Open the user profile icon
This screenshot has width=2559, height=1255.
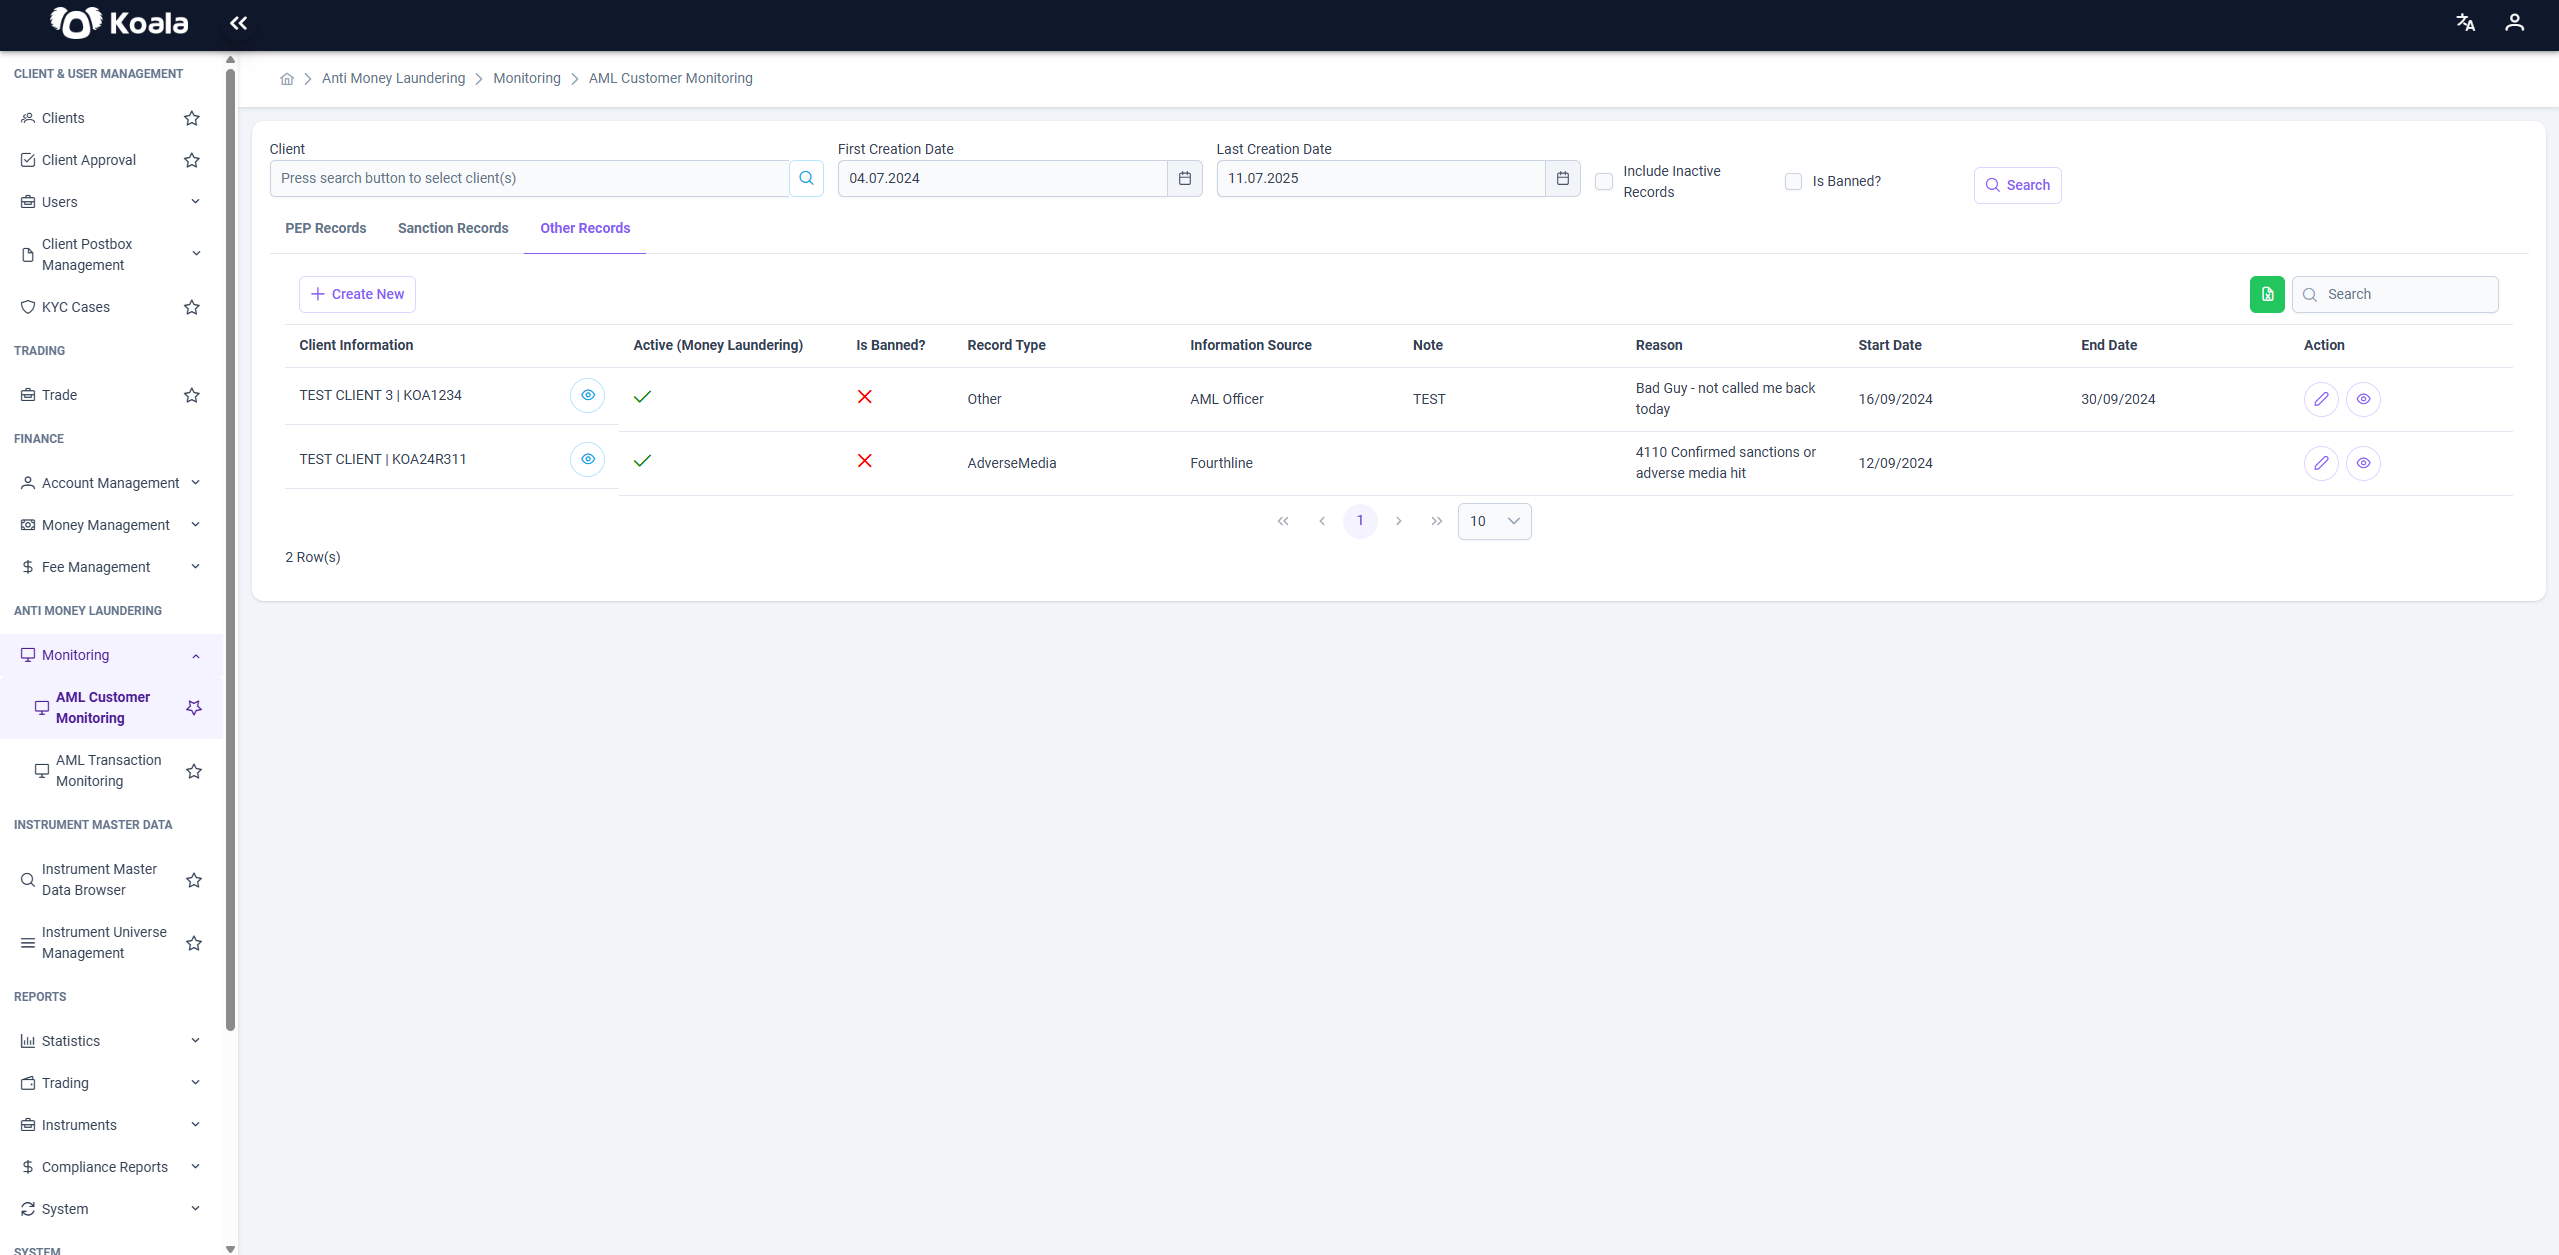pos(2514,23)
